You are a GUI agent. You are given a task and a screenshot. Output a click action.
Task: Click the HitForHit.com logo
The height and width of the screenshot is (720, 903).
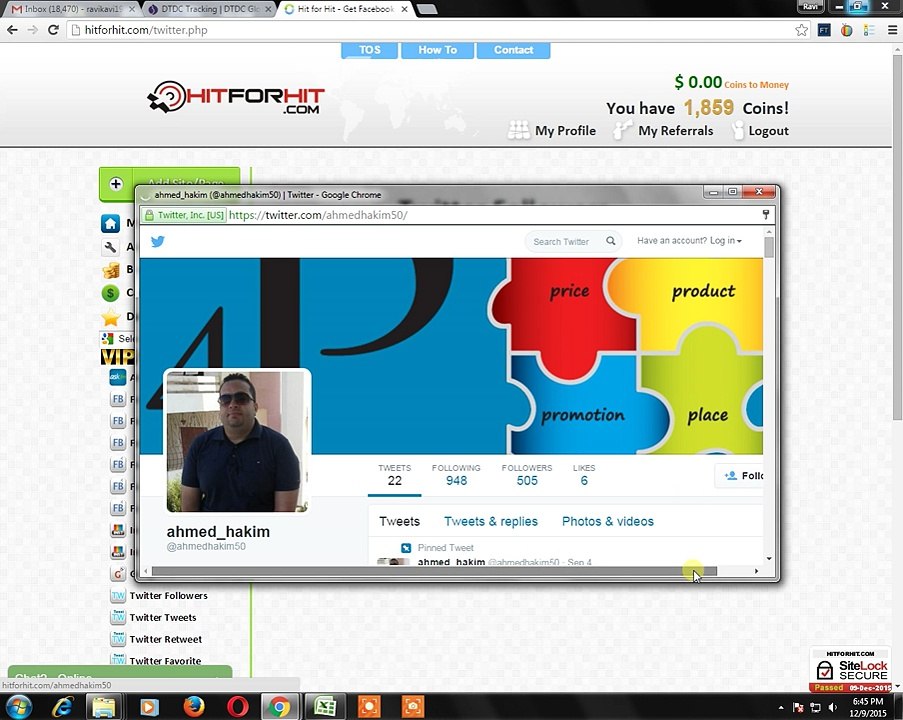click(236, 97)
